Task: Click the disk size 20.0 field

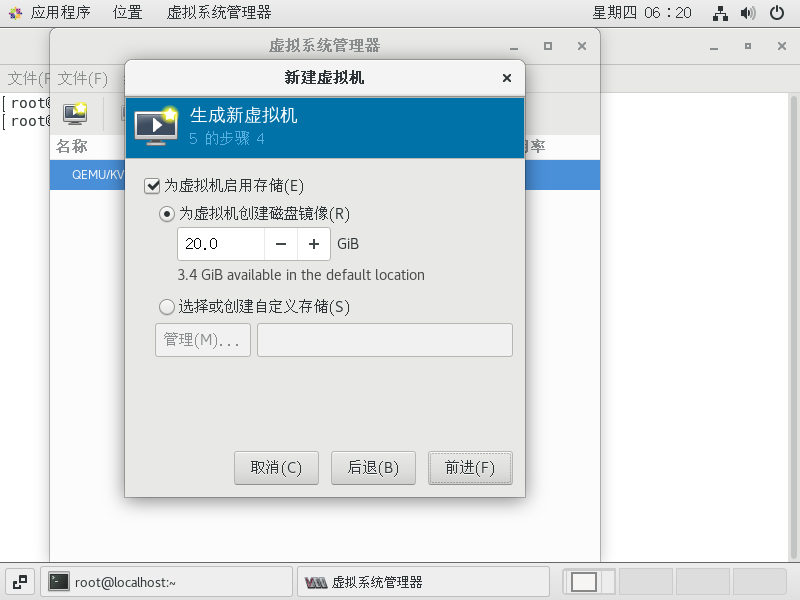Action: 221,244
